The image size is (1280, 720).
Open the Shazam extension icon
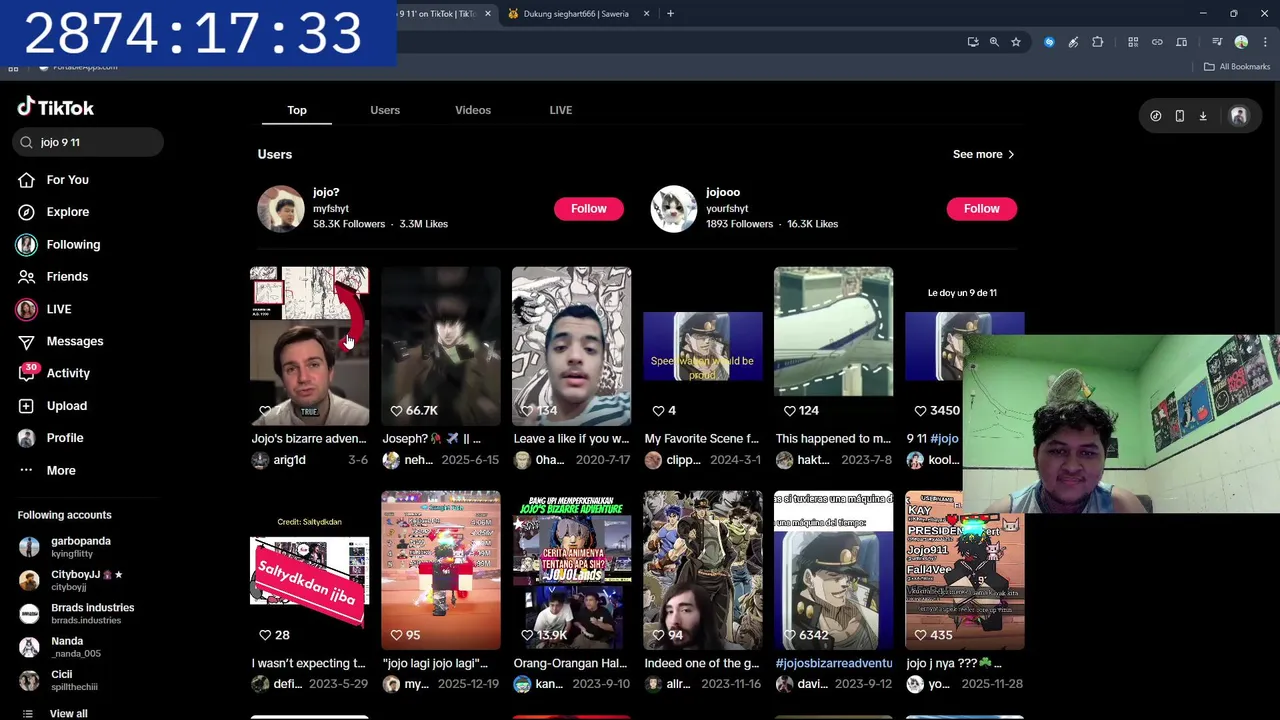1049,42
